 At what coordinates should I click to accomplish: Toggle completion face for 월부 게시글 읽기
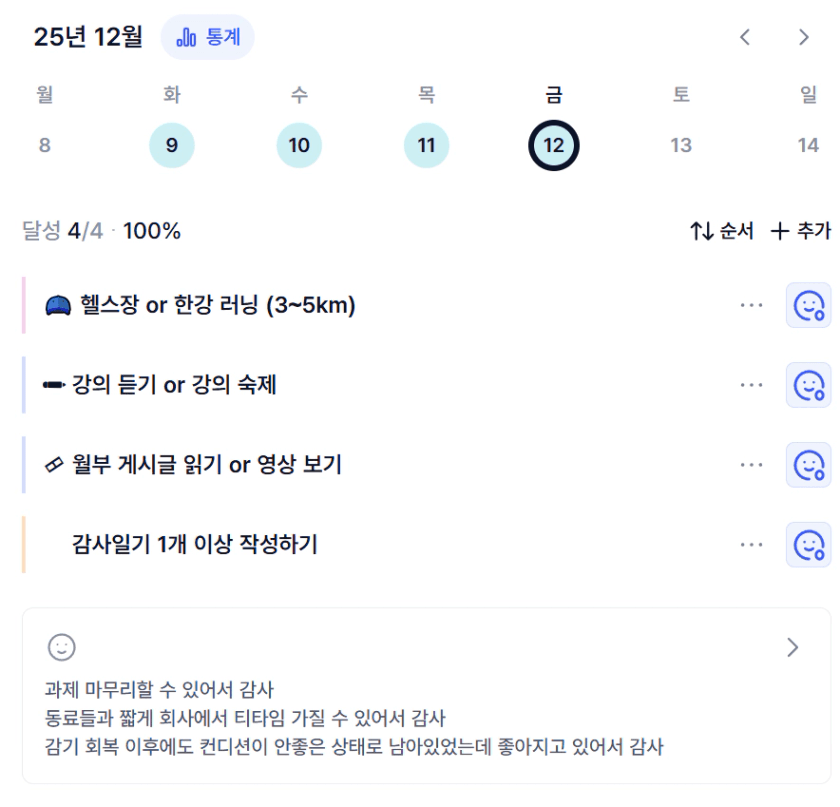pos(808,465)
